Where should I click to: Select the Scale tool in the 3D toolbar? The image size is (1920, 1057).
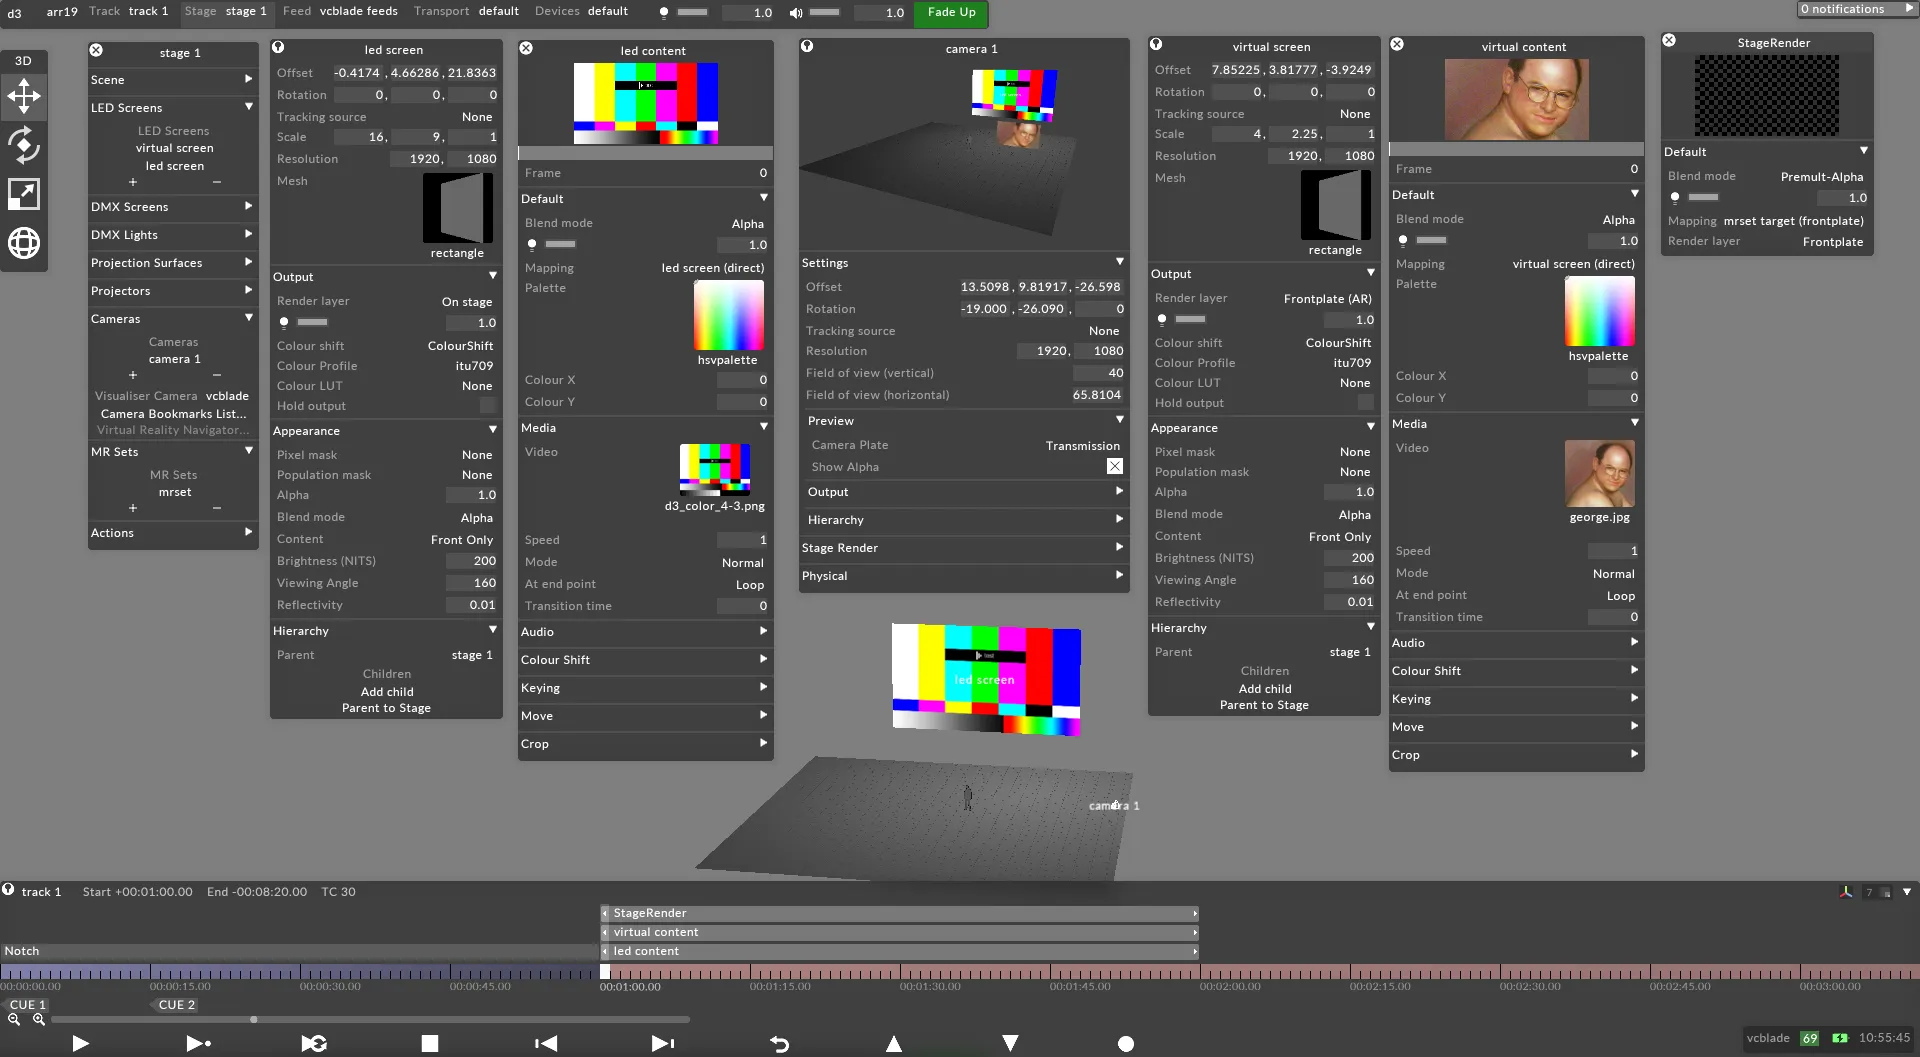[x=23, y=194]
